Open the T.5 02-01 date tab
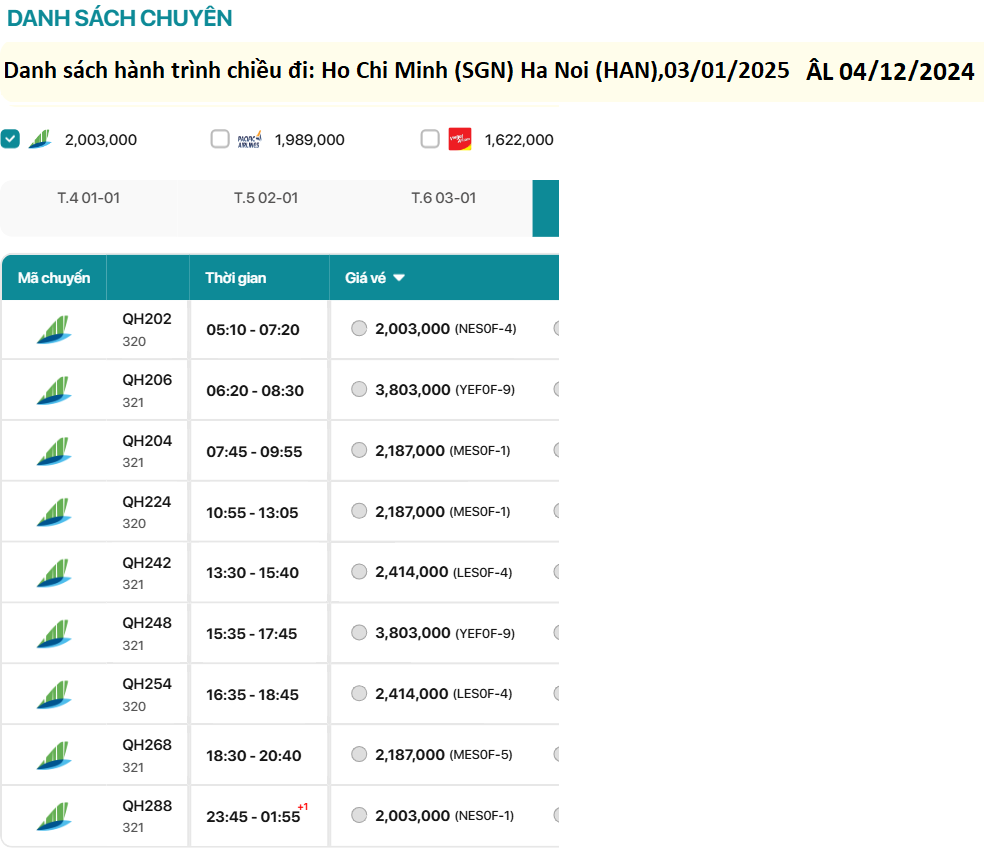This screenshot has height=864, width=984. pos(266,198)
